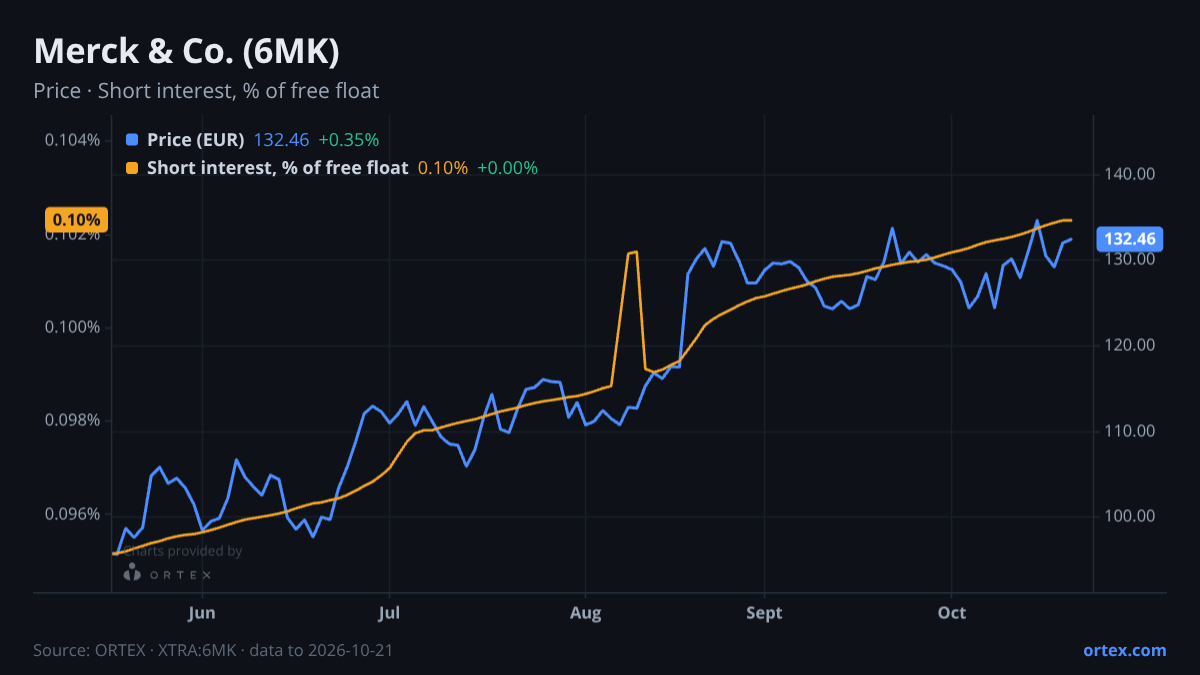
Task: Select the Oct label on the time axis
Action: [952, 613]
